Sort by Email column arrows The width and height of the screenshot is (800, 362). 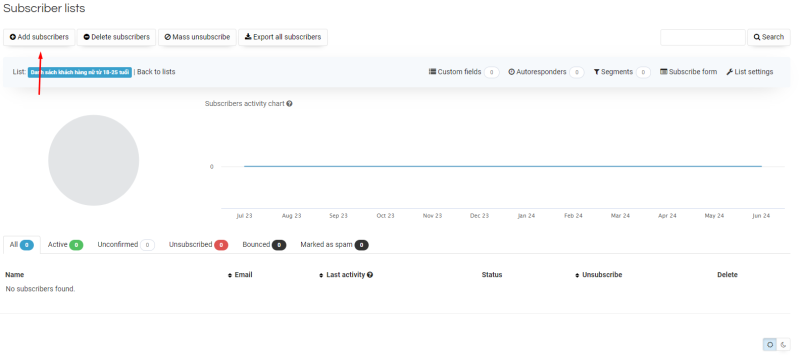pos(230,275)
